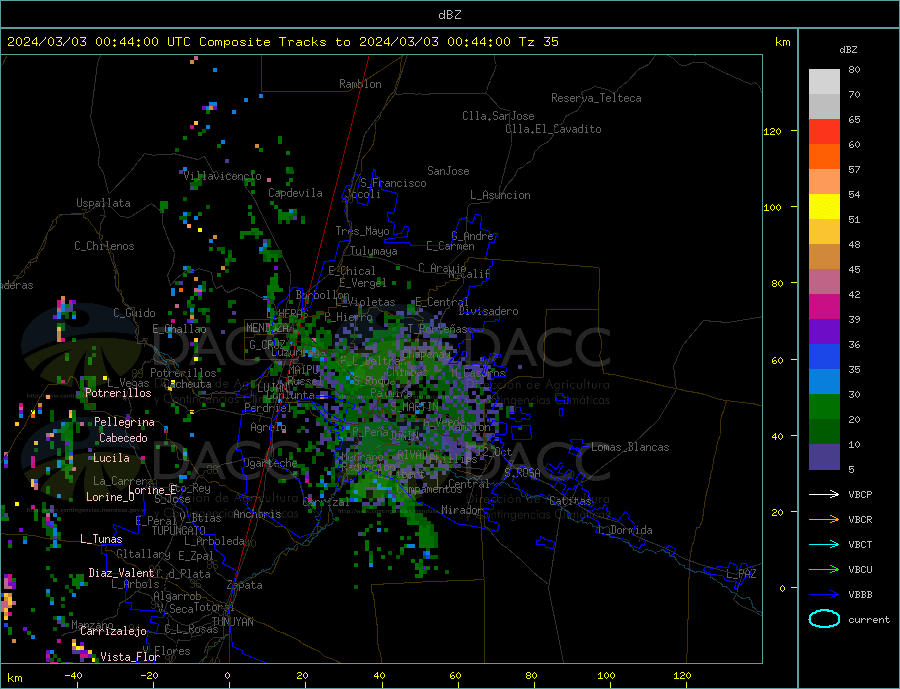This screenshot has height=689, width=900.
Task: Click the 'Capdevila' map label
Action: pos(295,193)
